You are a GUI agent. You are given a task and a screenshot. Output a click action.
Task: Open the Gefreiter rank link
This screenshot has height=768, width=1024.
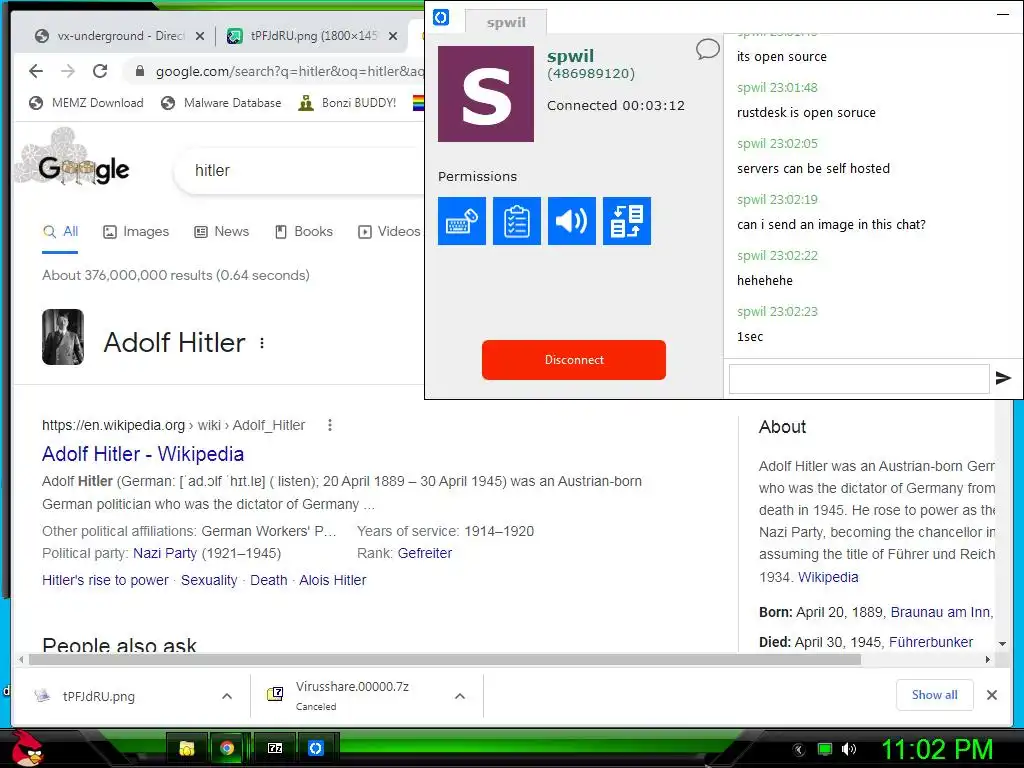(424, 553)
